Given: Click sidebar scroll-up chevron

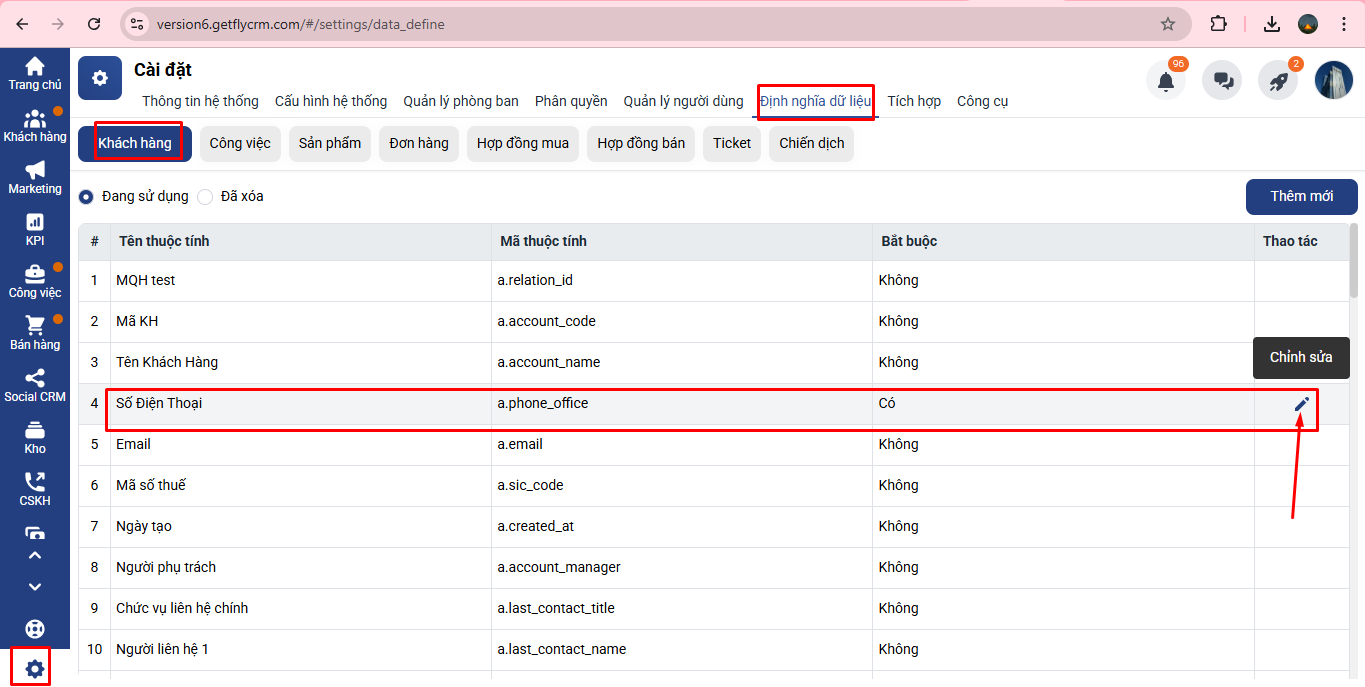Looking at the screenshot, I should point(35,555).
